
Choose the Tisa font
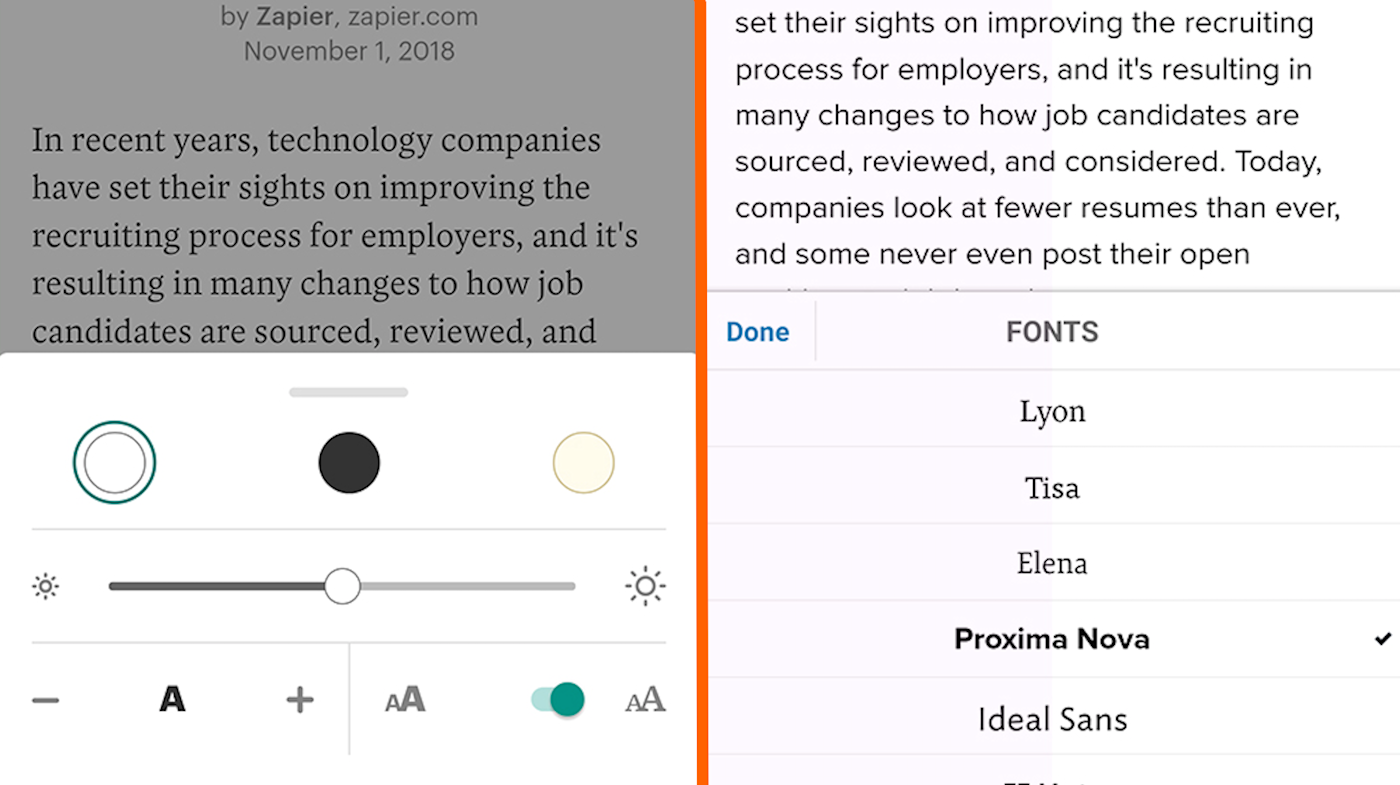[x=1053, y=486]
